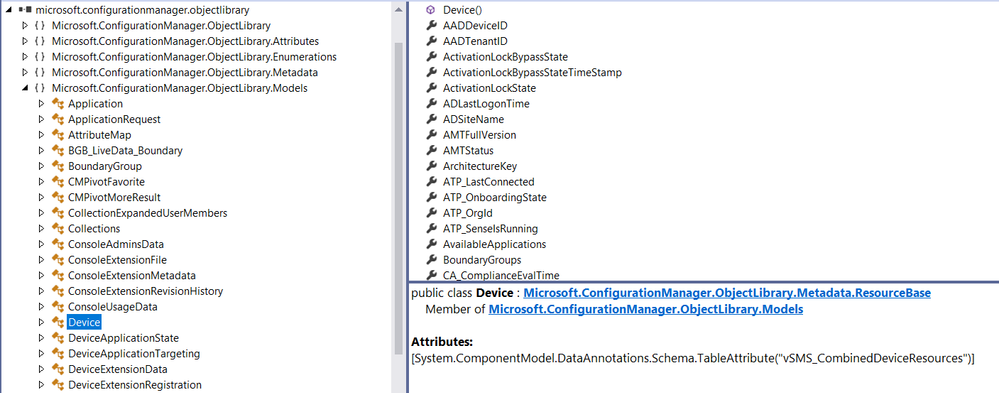The height and width of the screenshot is (393, 999).
Task: Click the assembly icon for microsoft.configurationmanager.objectlibrary
Action: tap(24, 10)
